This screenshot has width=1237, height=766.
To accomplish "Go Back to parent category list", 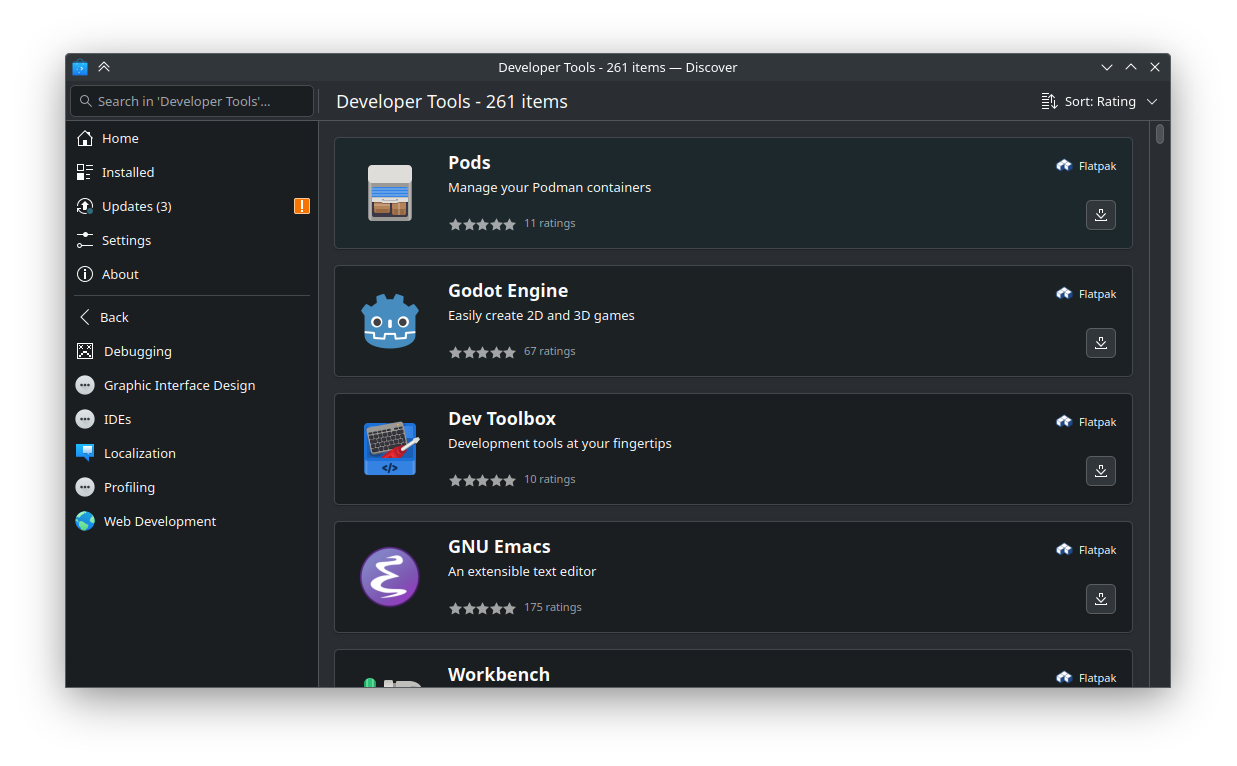I will click(192, 317).
